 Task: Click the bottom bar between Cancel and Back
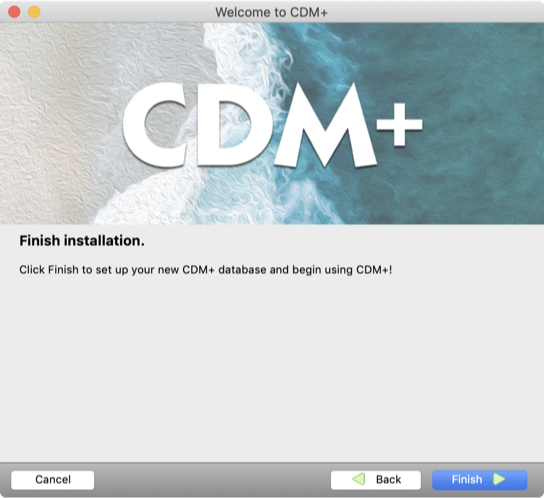[212, 480]
